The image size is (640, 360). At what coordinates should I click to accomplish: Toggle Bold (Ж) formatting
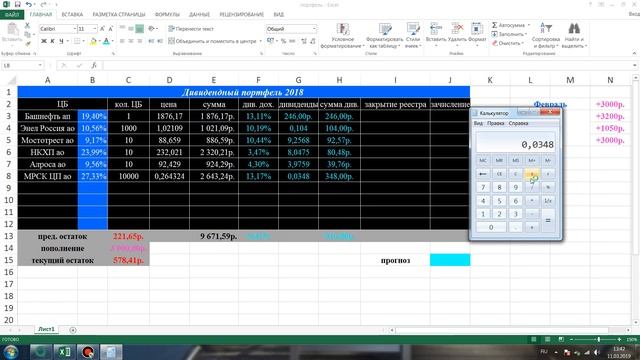44,41
